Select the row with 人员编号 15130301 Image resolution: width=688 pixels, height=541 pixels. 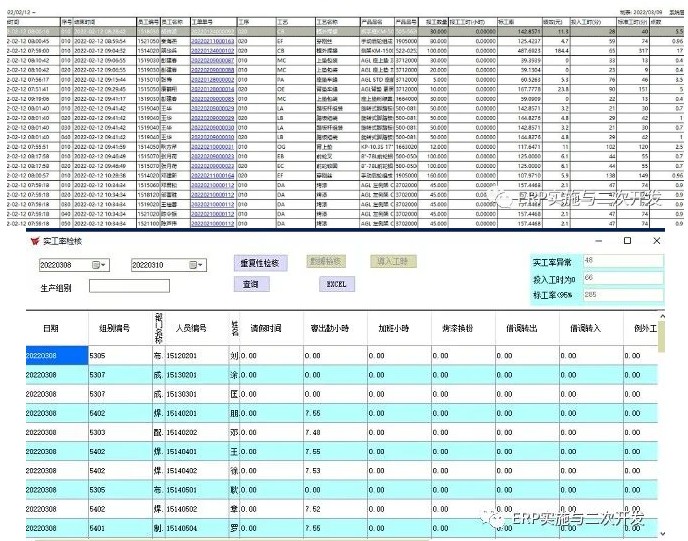tap(342, 394)
